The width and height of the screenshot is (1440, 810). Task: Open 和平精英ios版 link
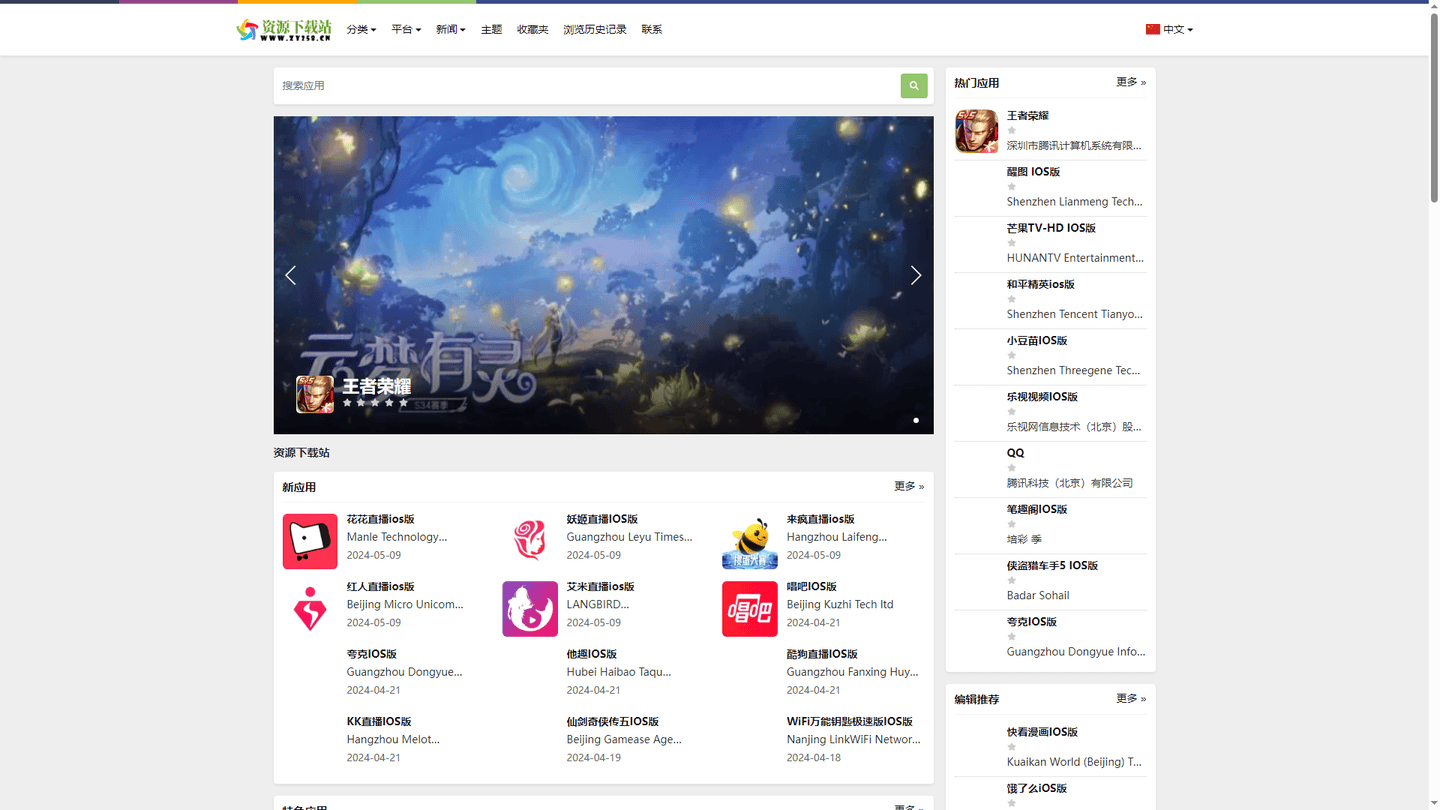pyautogui.click(x=1041, y=284)
